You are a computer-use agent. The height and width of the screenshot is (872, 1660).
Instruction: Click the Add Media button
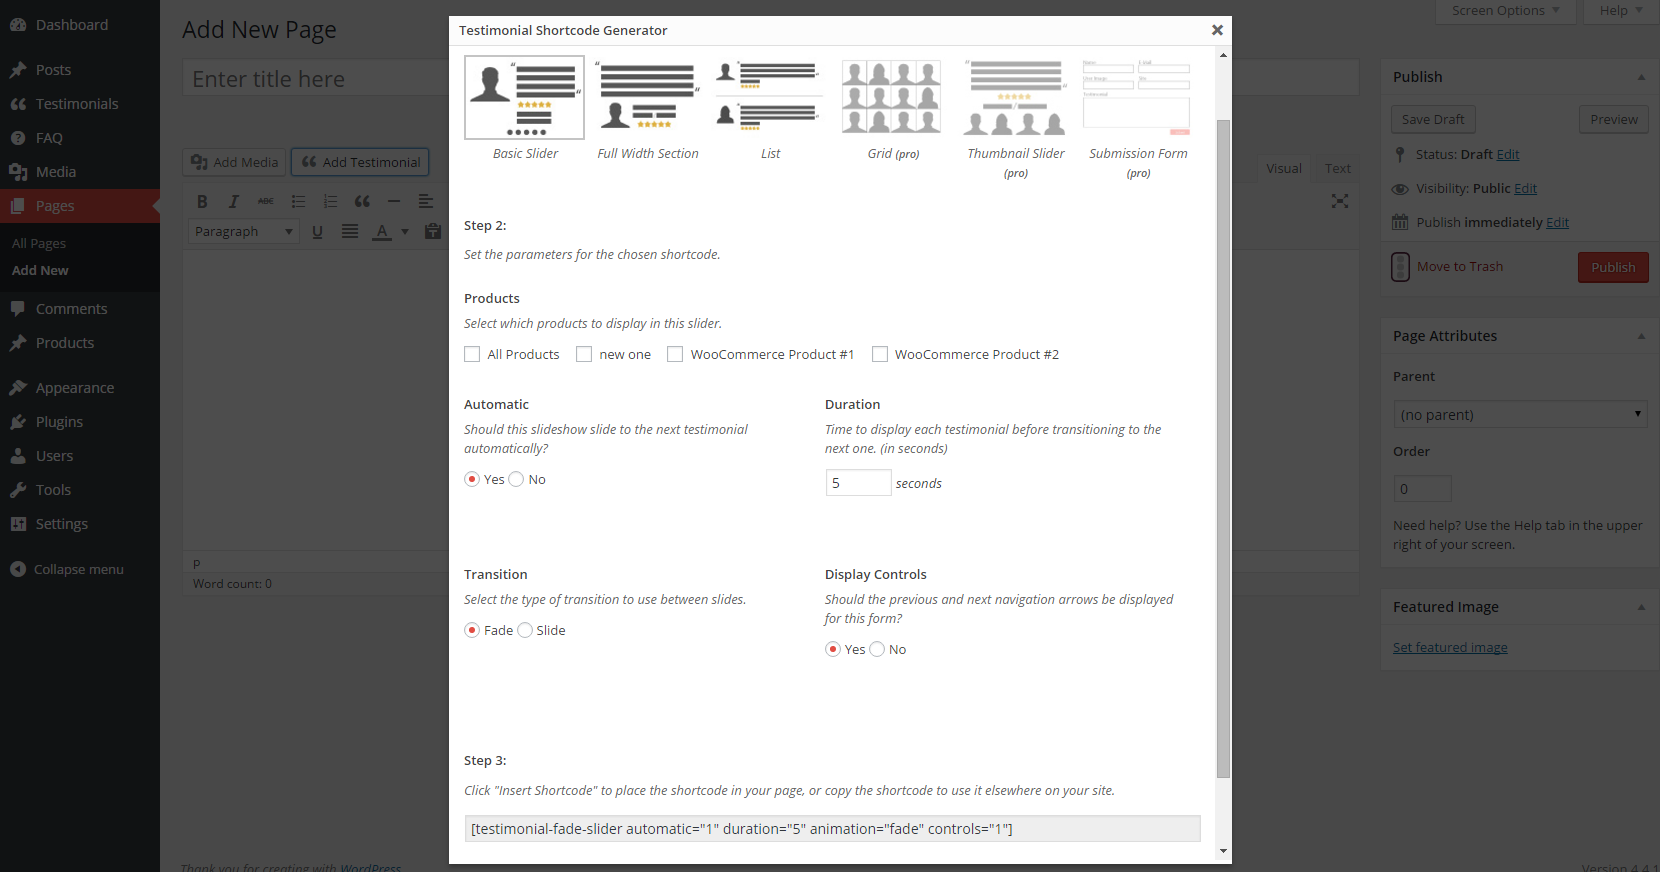point(235,162)
